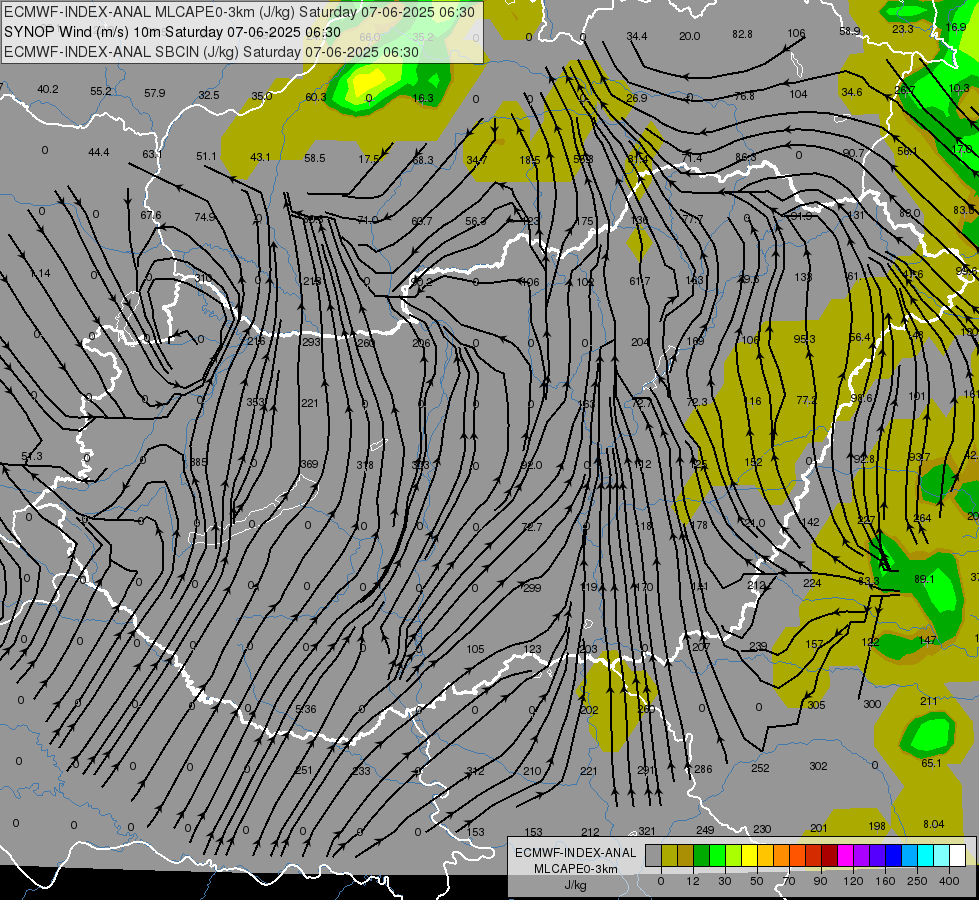
Task: Click the 'J/kg' unit label in legend
Action: pos(575,884)
